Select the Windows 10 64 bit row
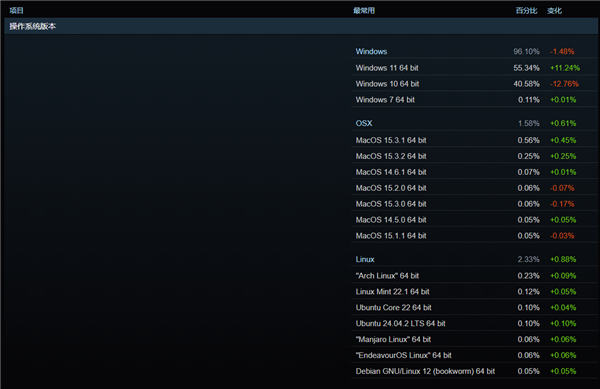 click(474, 84)
